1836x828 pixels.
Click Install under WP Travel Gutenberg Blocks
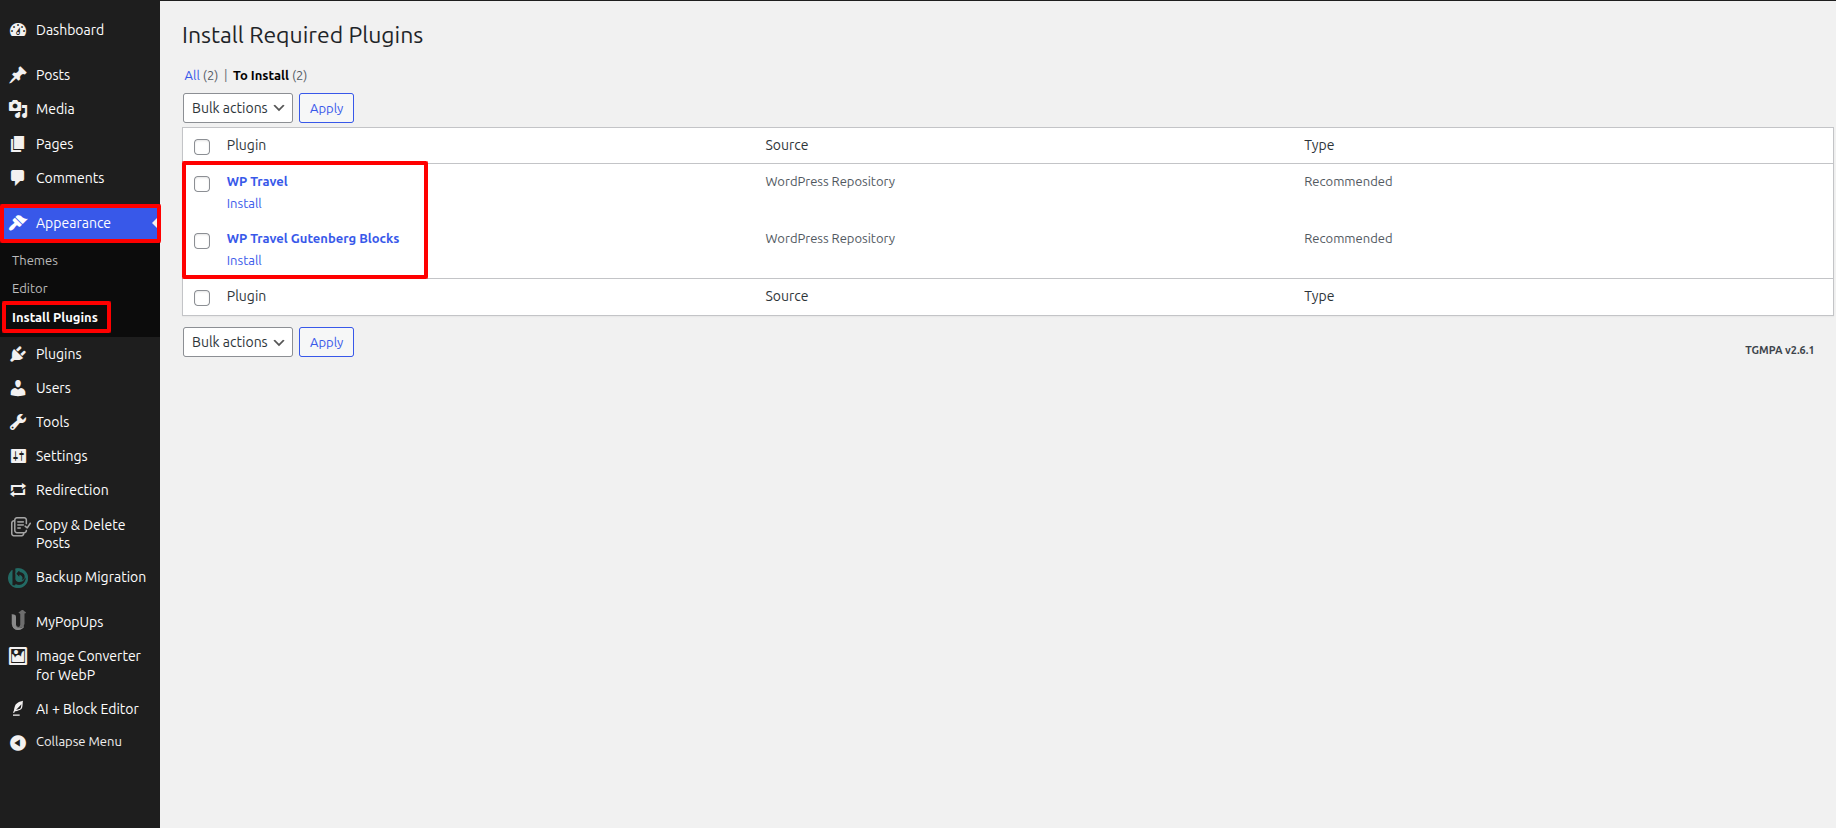click(x=244, y=260)
